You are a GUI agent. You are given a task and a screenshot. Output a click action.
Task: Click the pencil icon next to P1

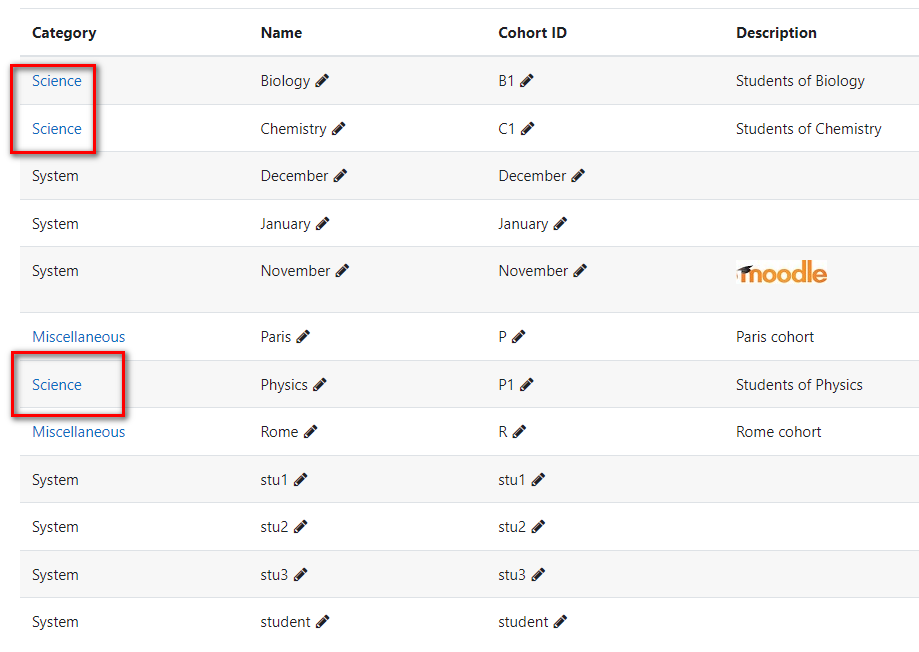coord(526,385)
